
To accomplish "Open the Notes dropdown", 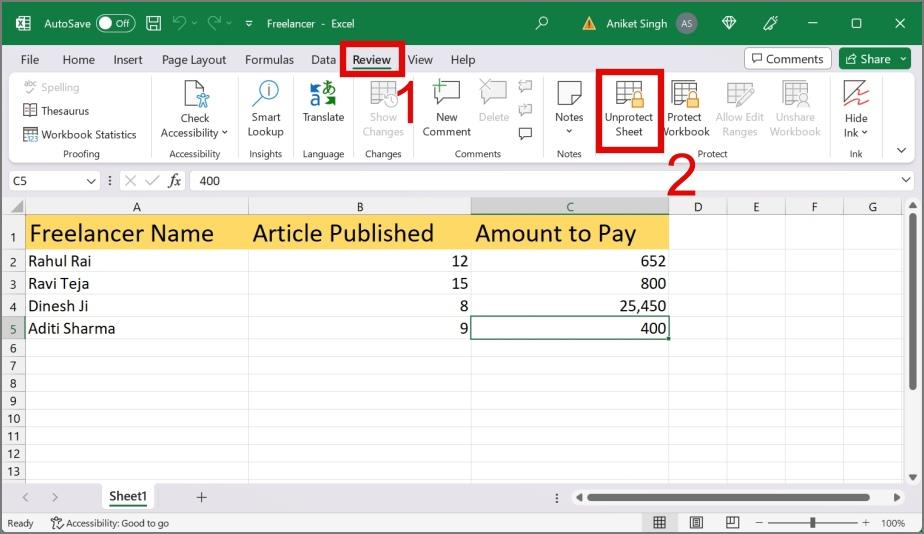I will coord(569,131).
